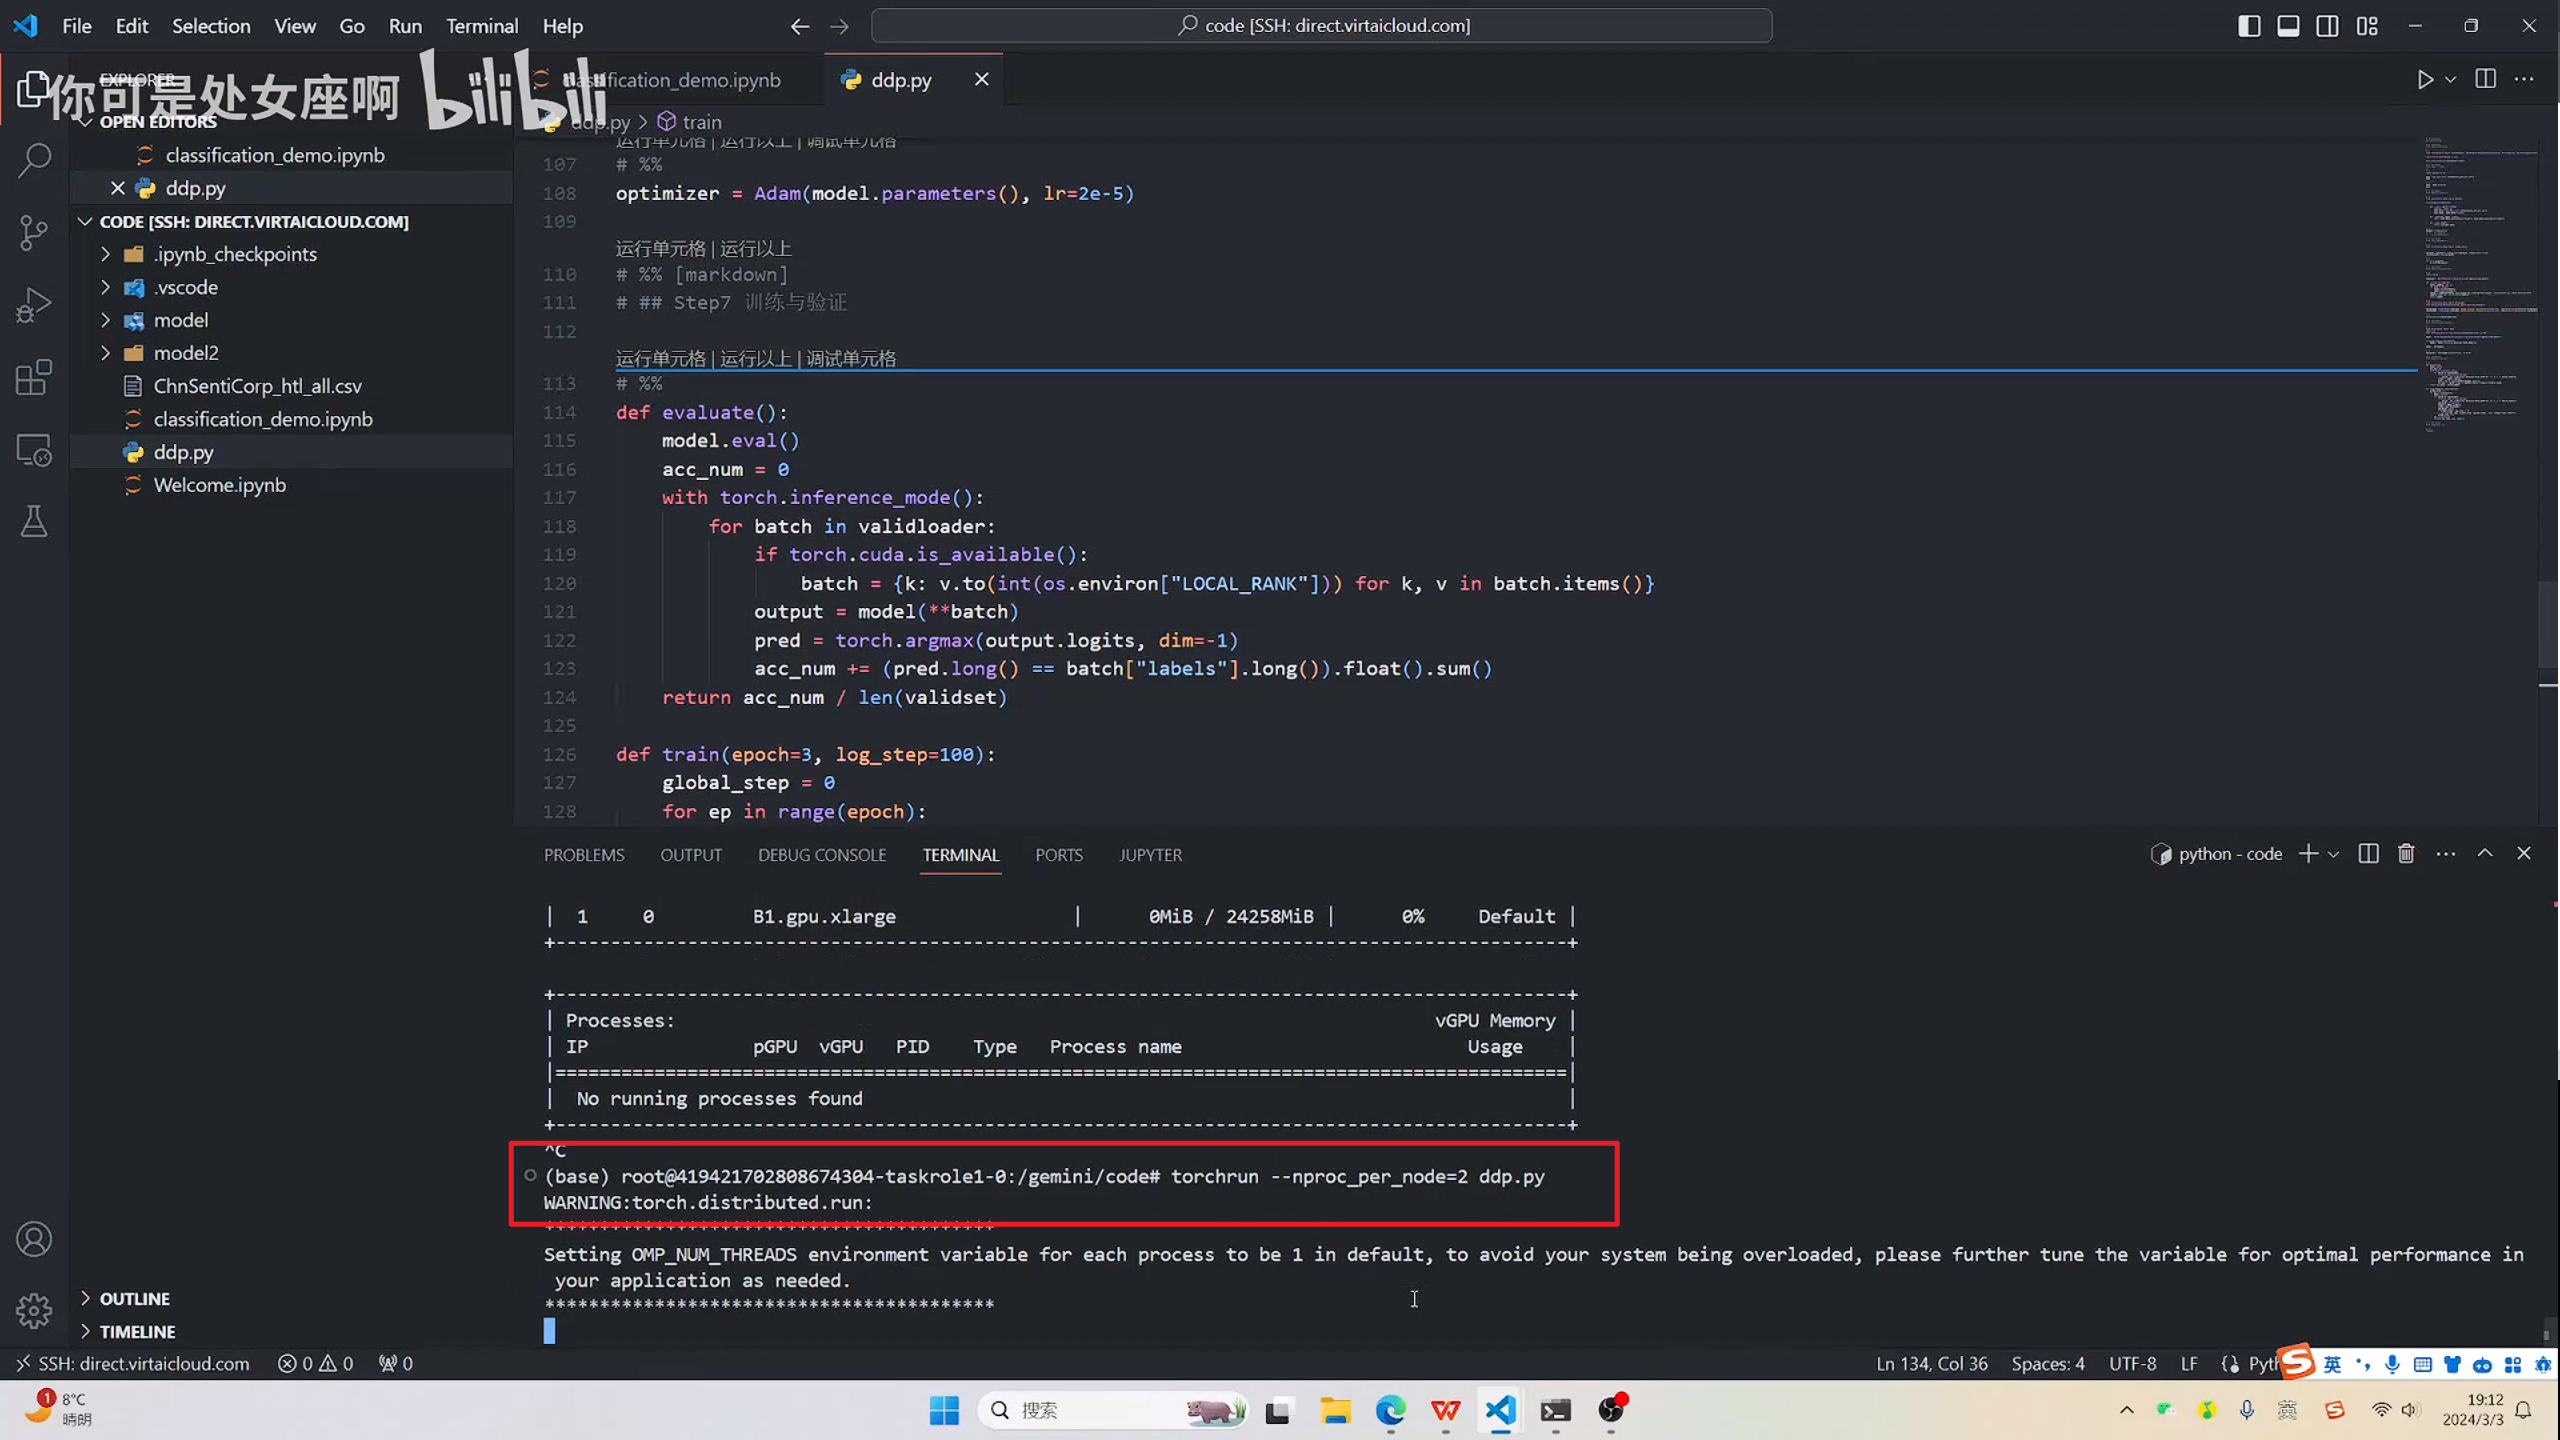Click the SSH remote status indicator

point(132,1363)
